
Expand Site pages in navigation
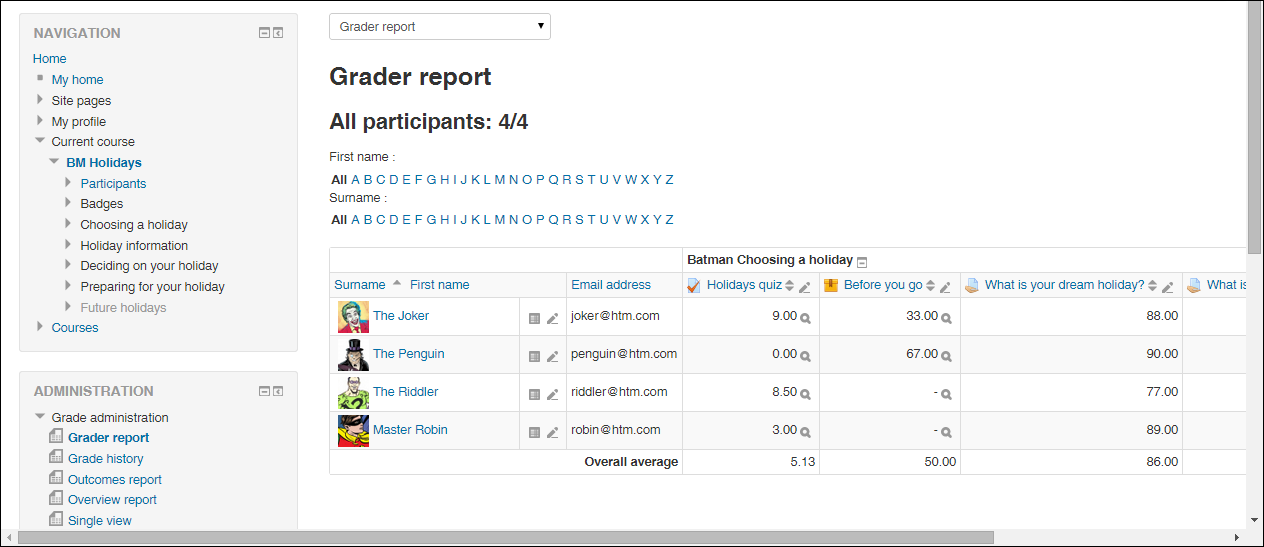coord(40,100)
